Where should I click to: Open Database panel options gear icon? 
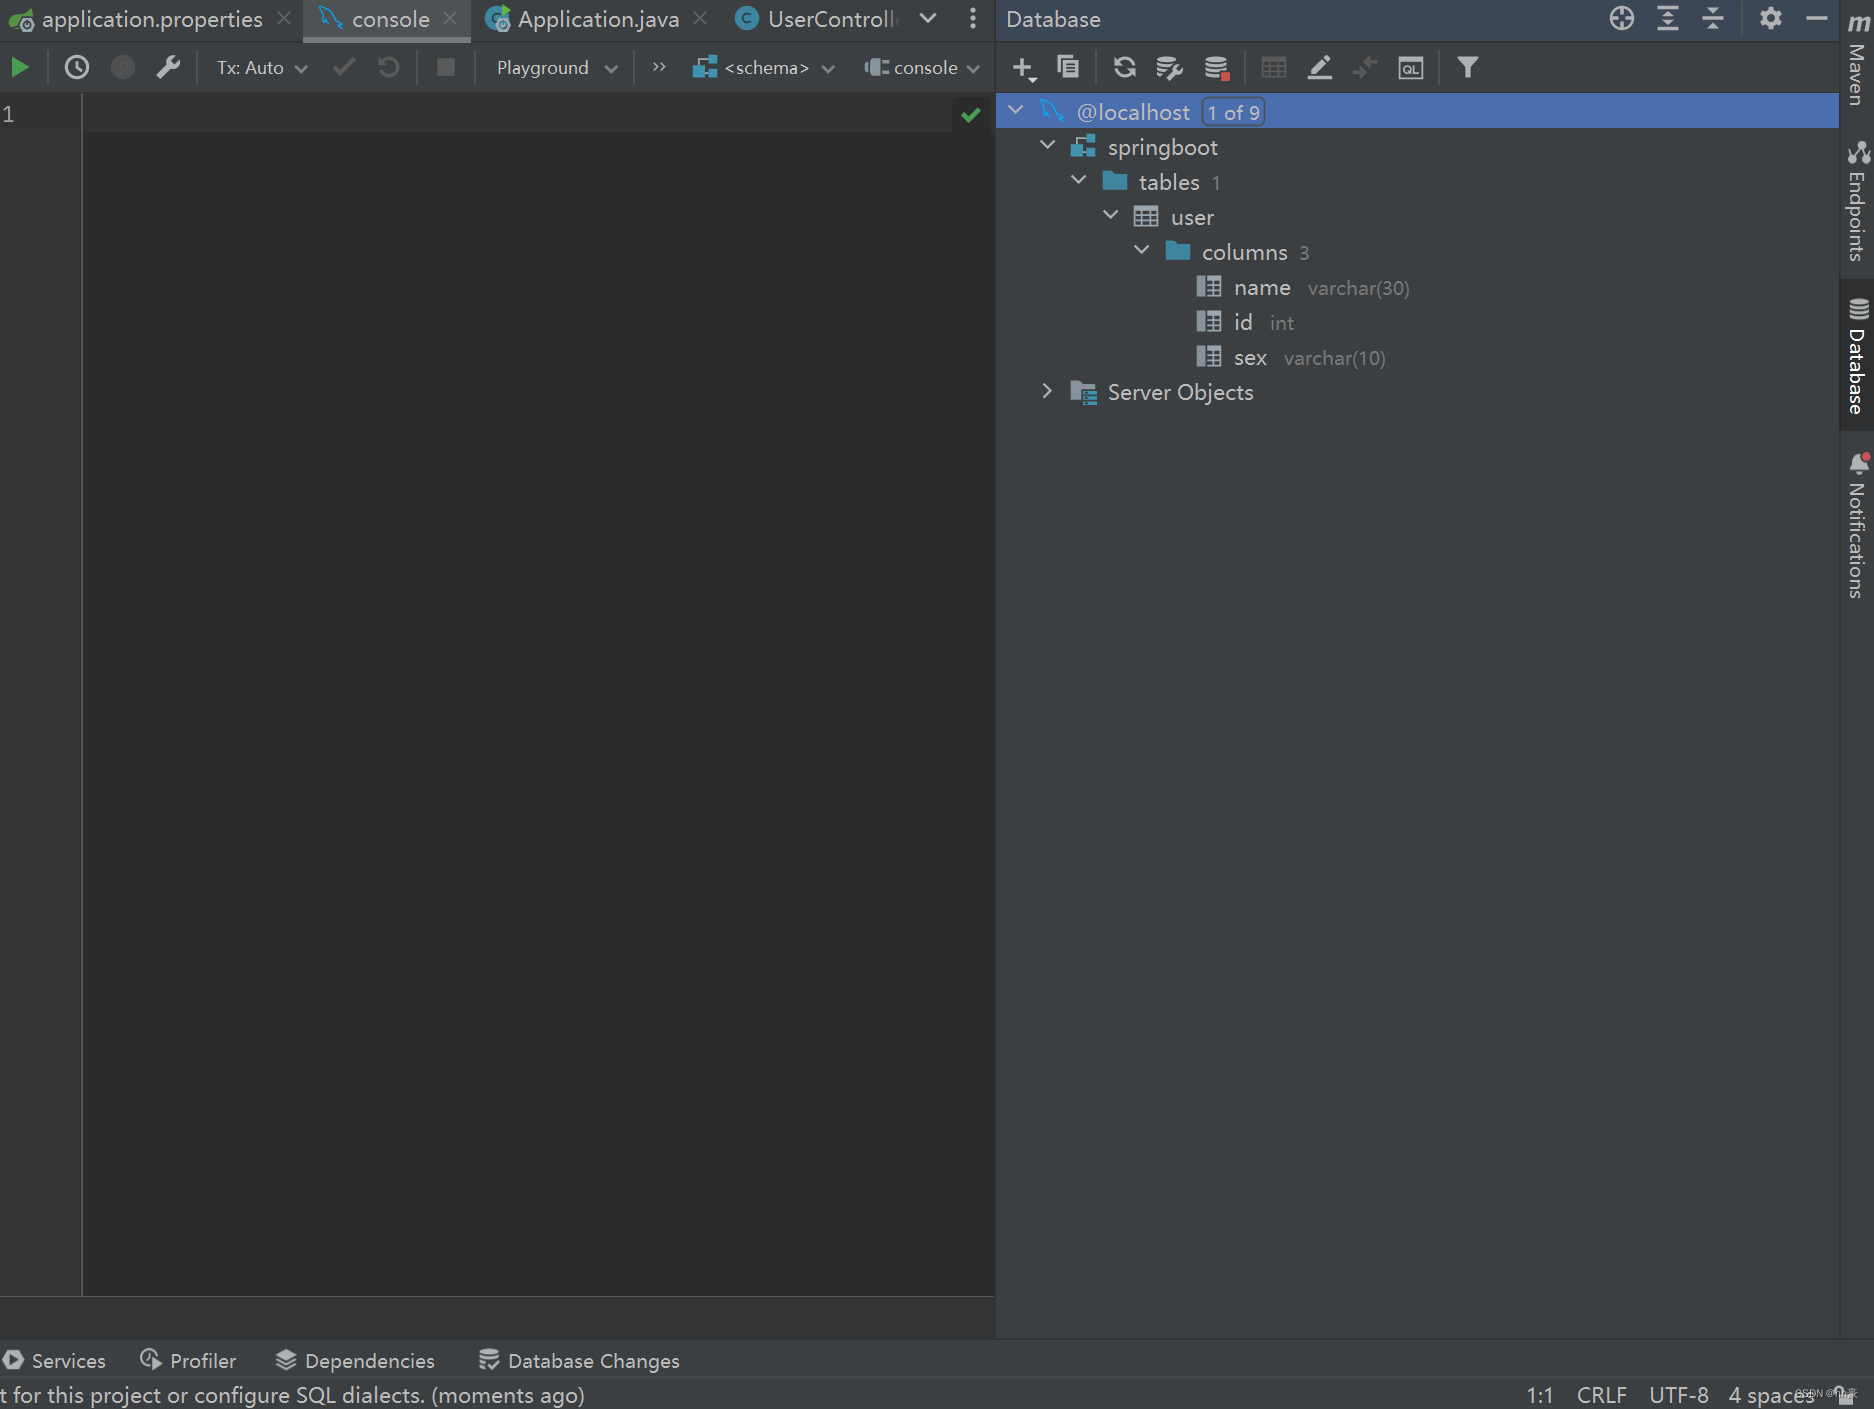(x=1771, y=18)
